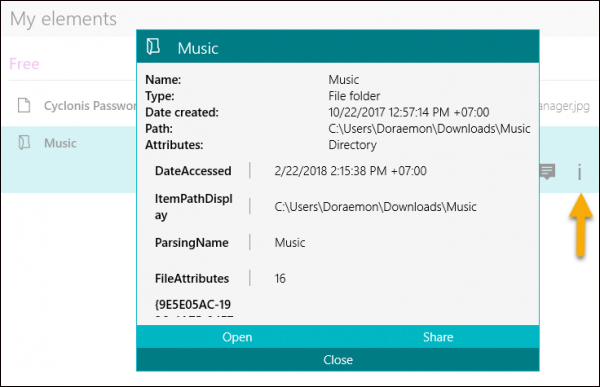
Task: Click the DateAccessed value 2/22/2018 2:15:38 PM
Action: click(351, 171)
